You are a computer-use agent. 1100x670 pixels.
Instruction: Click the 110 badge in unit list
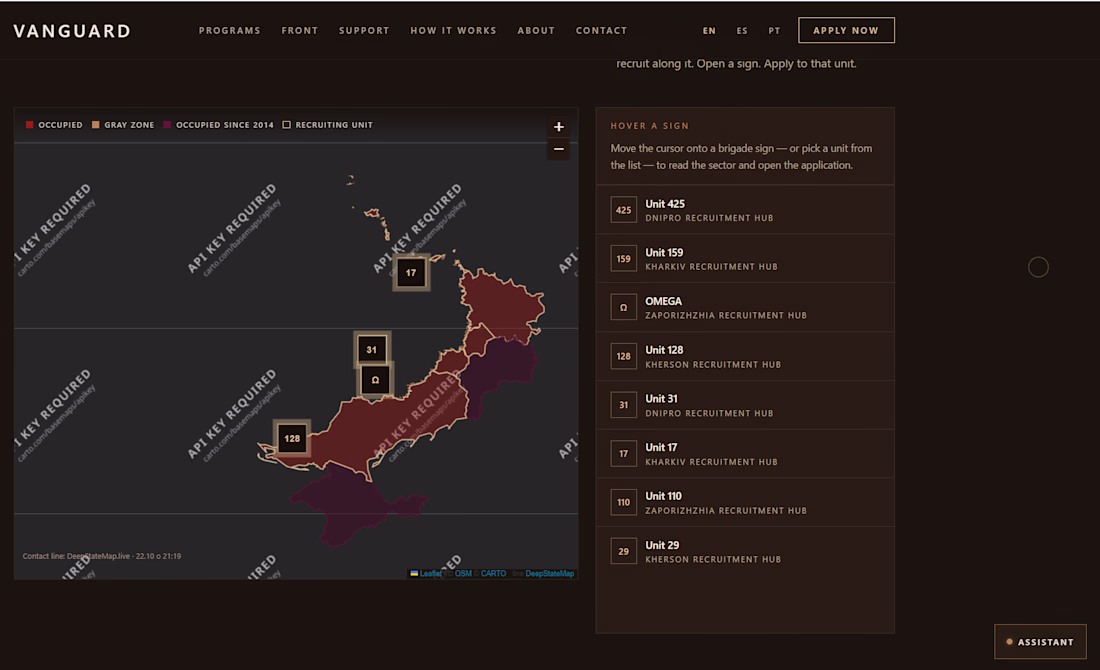[624, 502]
